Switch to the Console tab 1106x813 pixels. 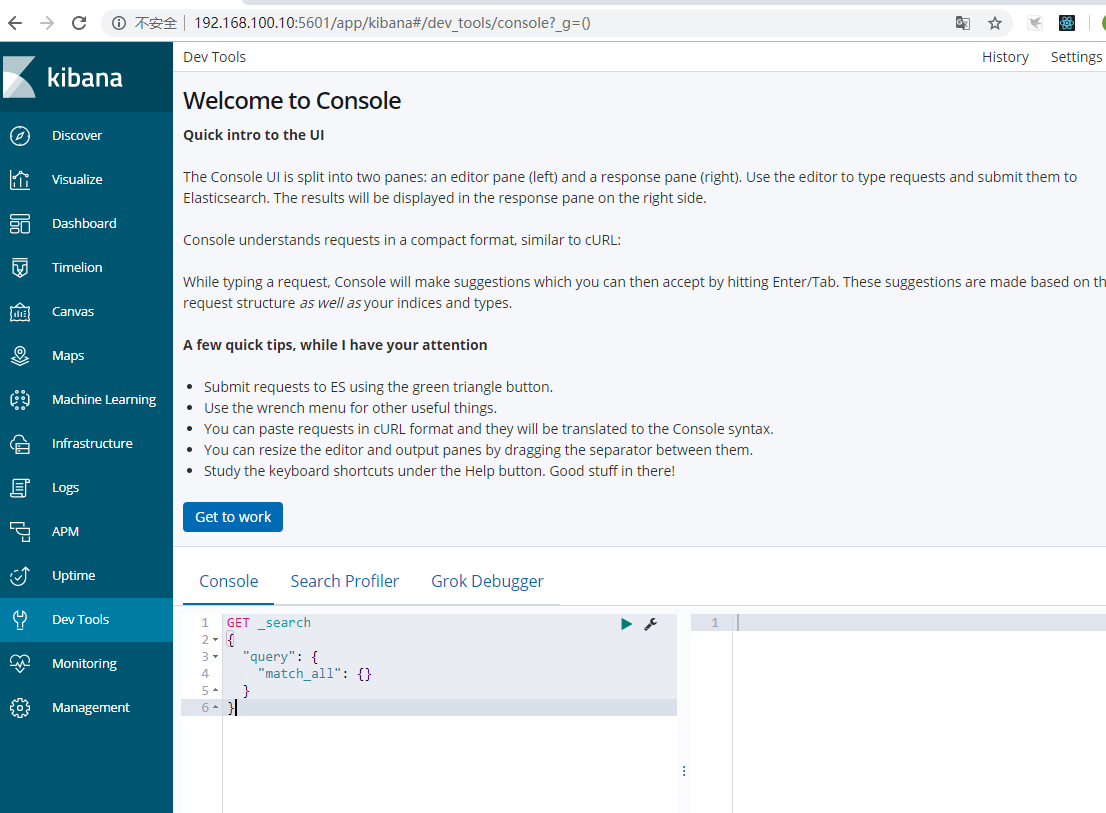coord(229,582)
